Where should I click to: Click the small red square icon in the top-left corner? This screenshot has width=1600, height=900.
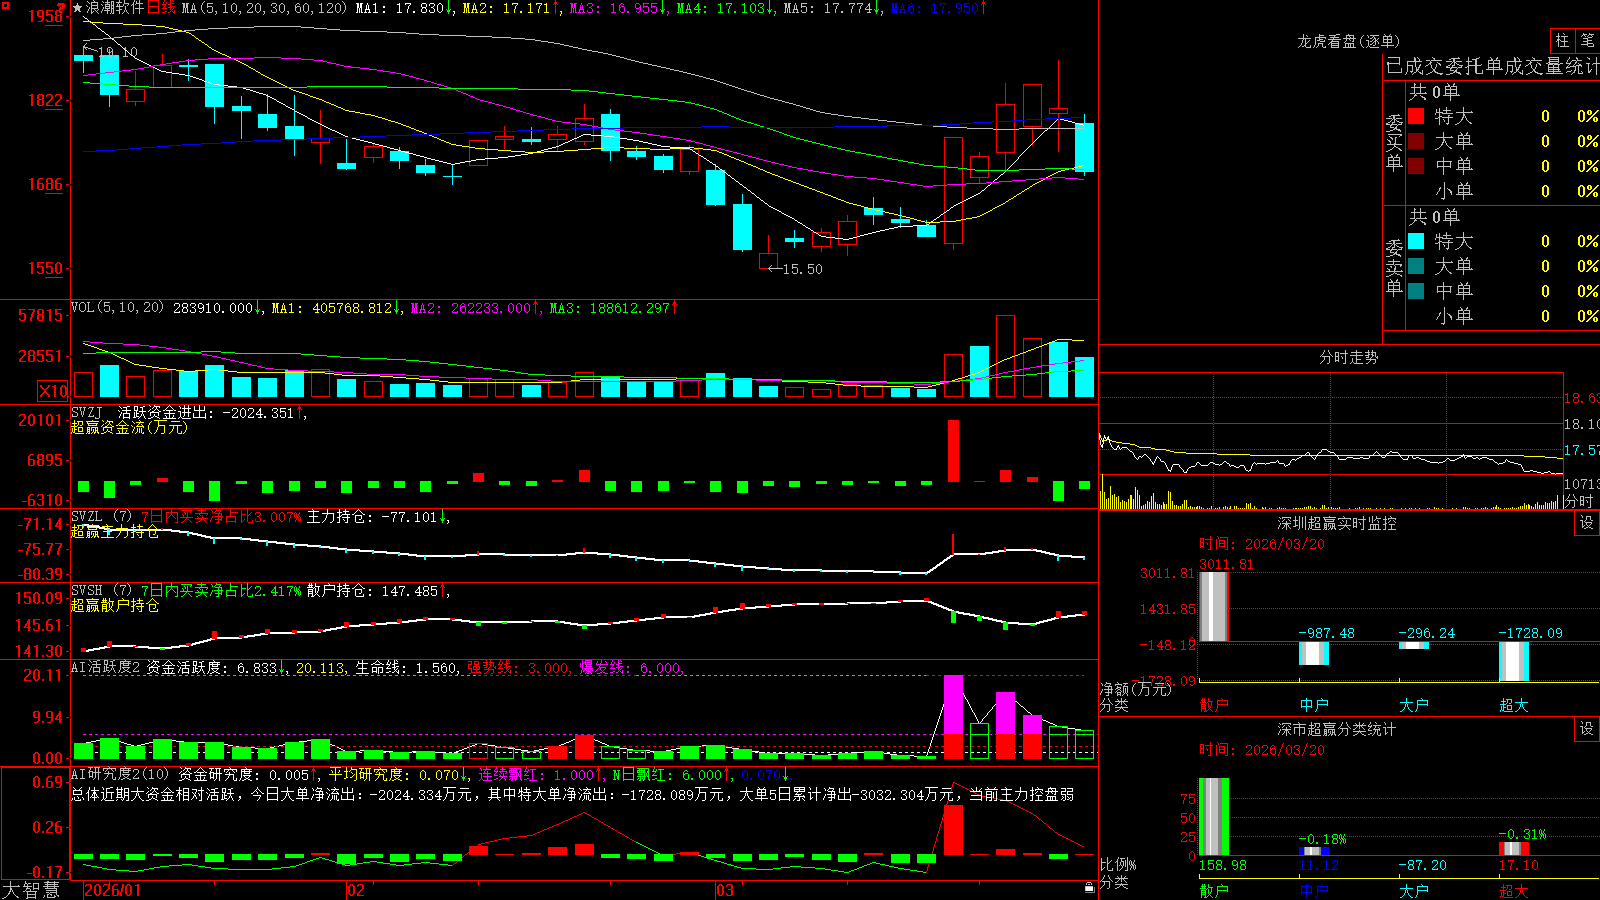(x=4, y=4)
